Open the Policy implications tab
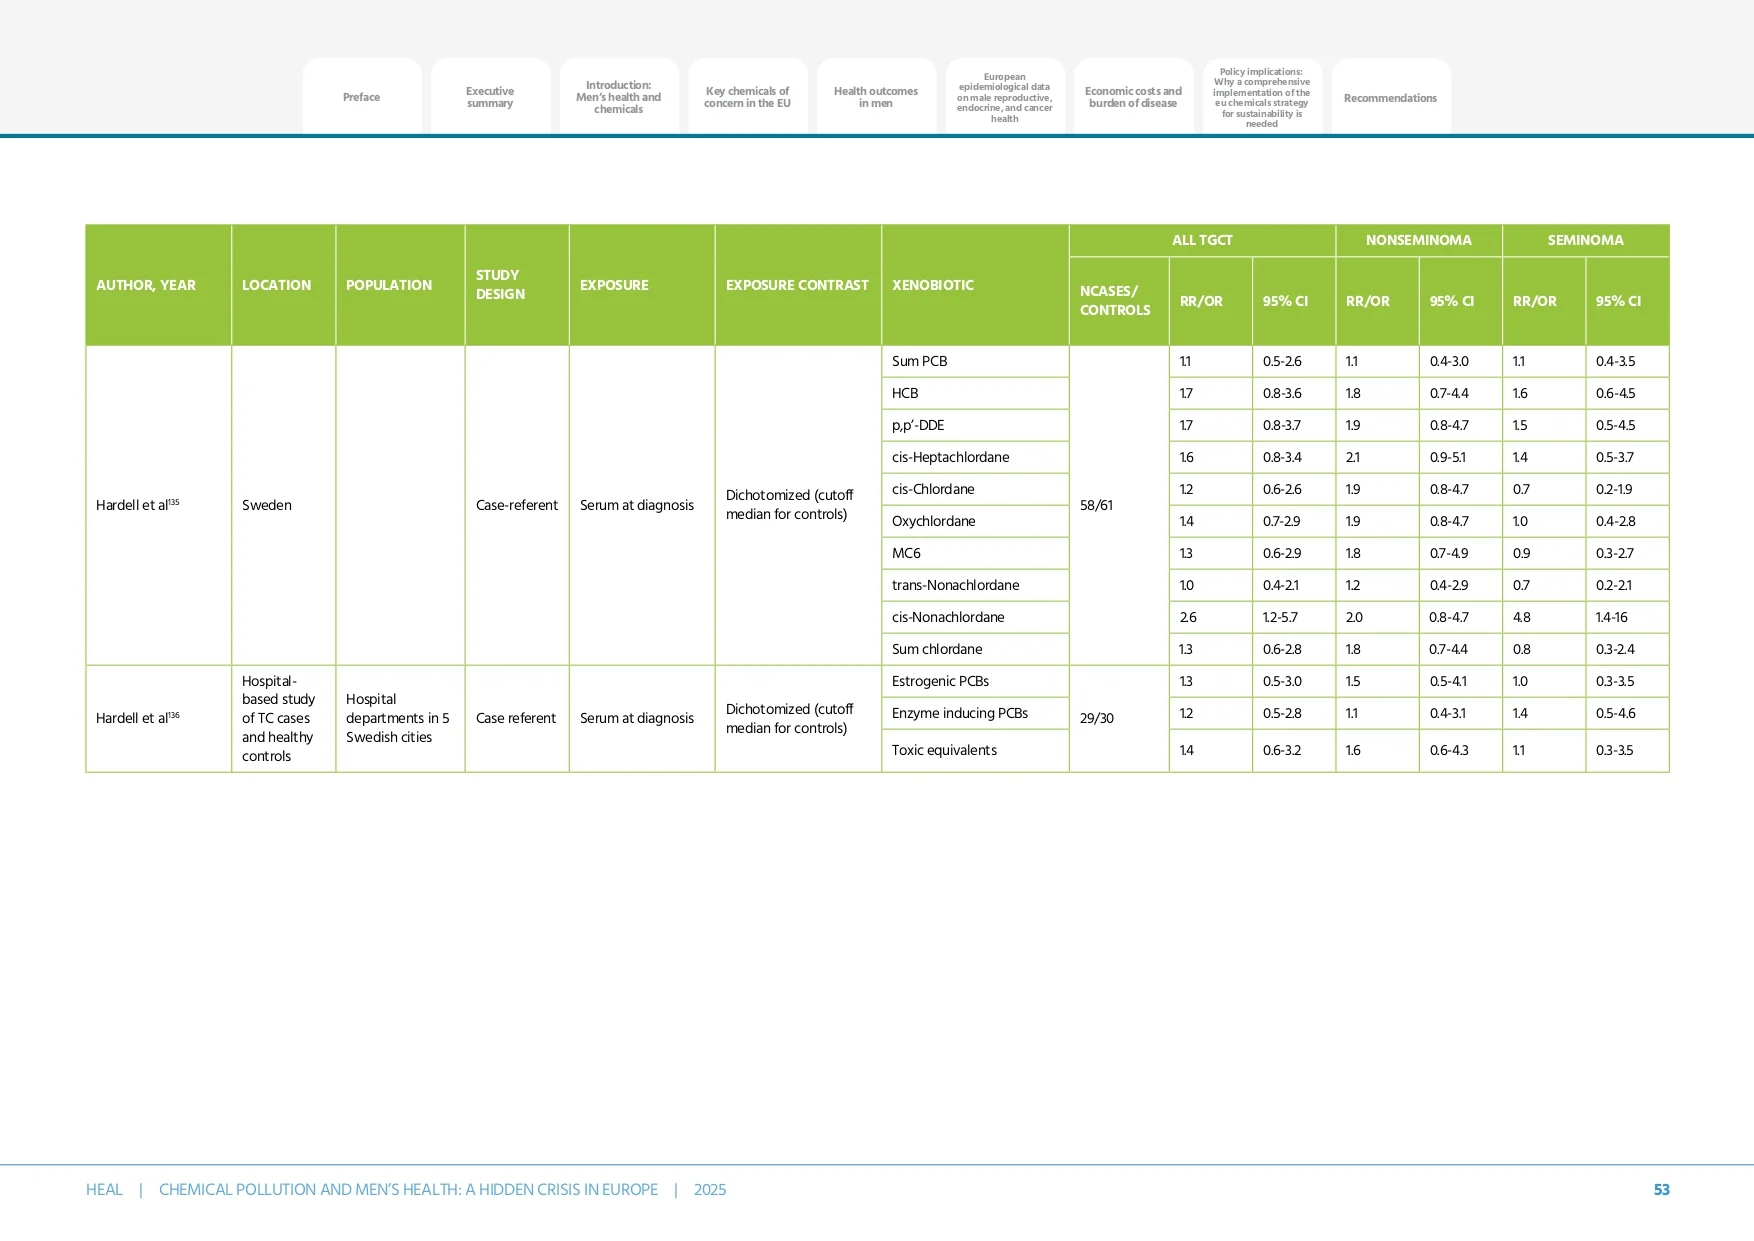1754x1241 pixels. [x=1261, y=97]
